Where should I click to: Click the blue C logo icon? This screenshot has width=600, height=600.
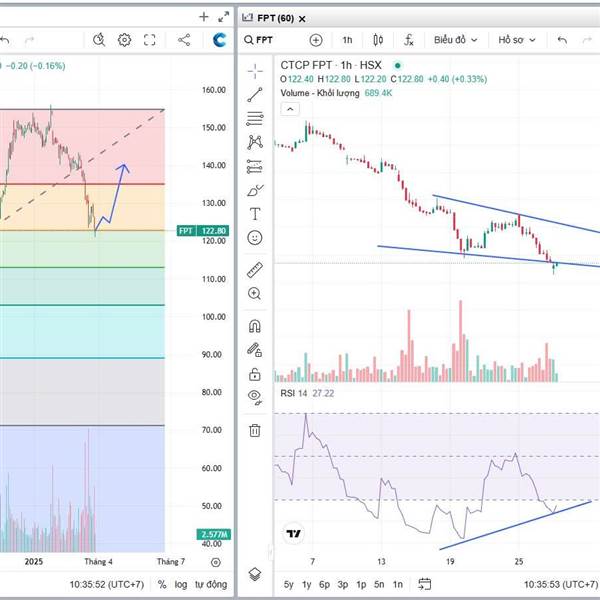click(220, 40)
